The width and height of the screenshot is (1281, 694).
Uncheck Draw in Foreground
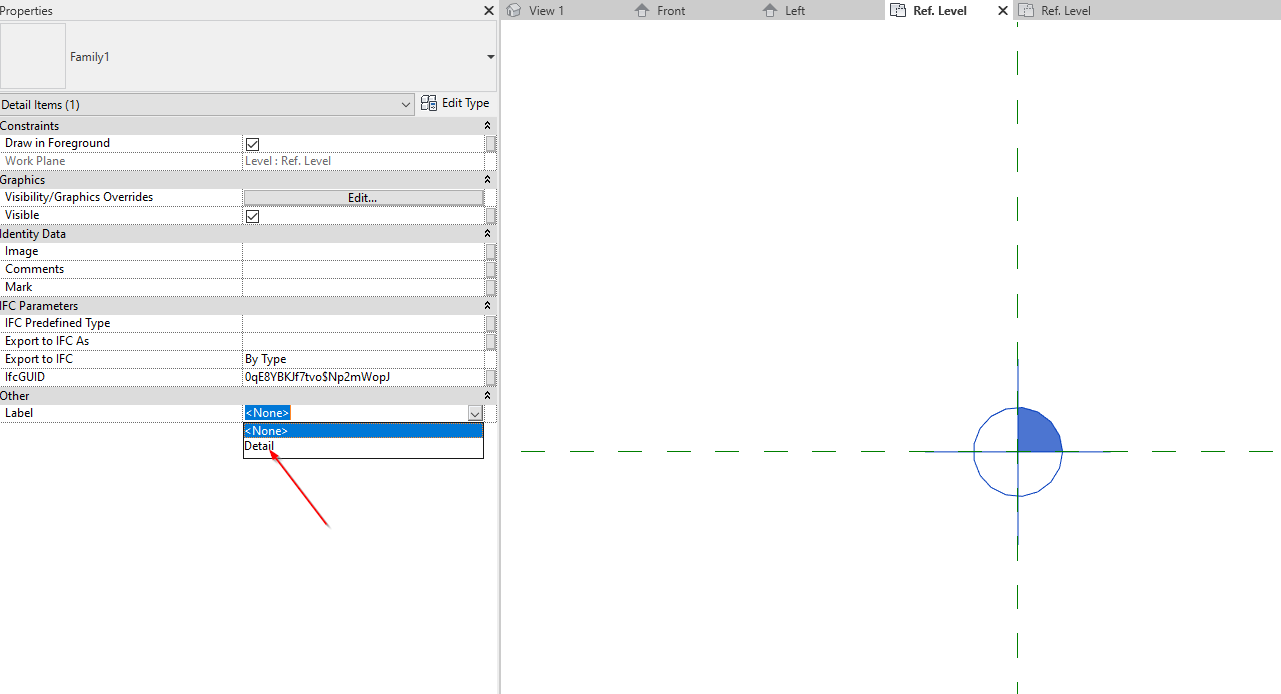(x=252, y=143)
